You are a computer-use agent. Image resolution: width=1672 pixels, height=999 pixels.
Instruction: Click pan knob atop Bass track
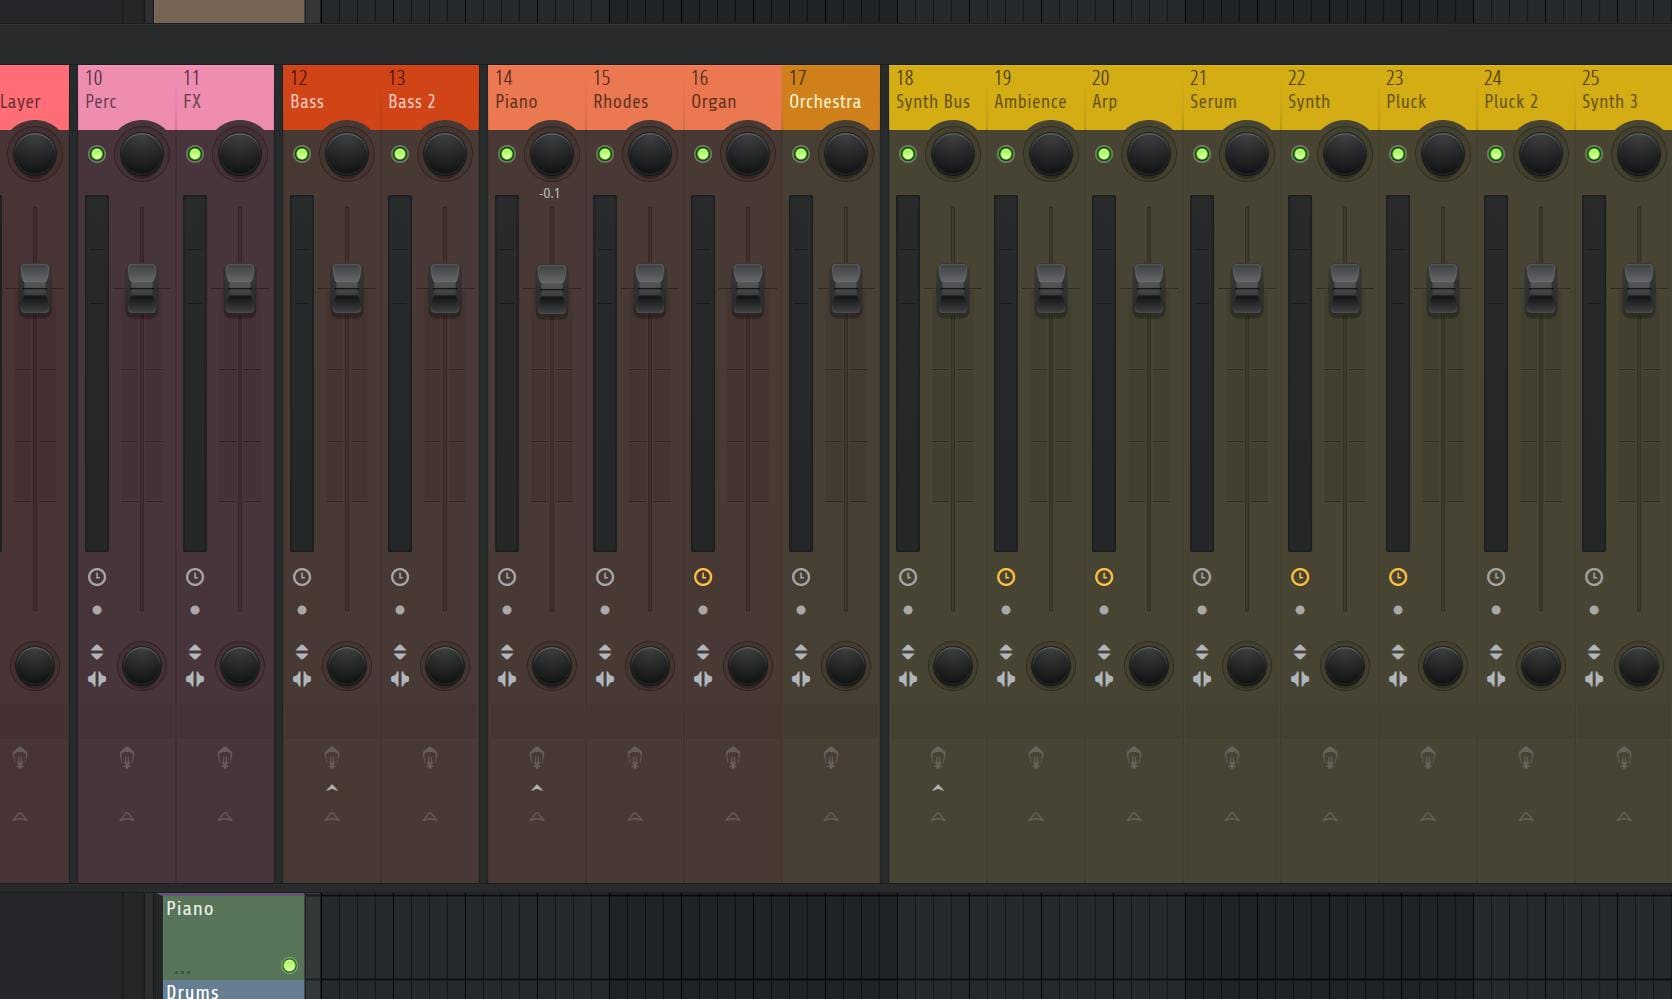[x=347, y=154]
